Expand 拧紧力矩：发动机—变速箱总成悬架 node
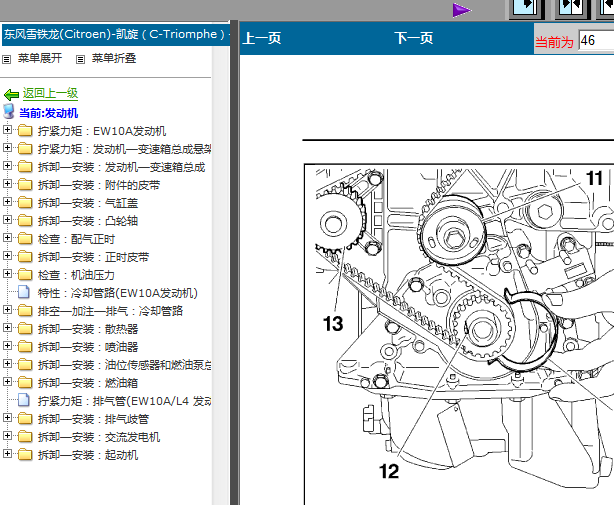Screen dimensions: 614x505 [x=7, y=147]
